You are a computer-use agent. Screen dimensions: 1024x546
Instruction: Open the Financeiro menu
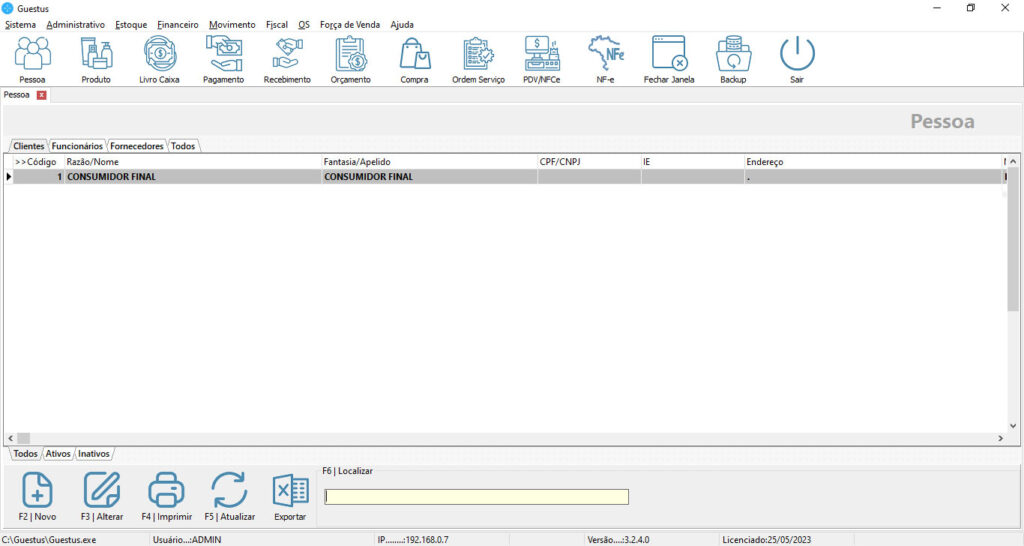tap(178, 24)
